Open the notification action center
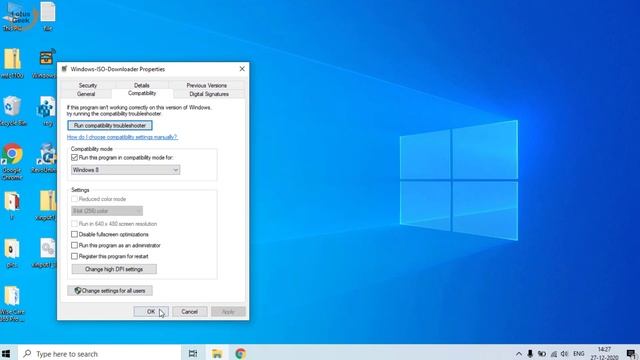 631,354
